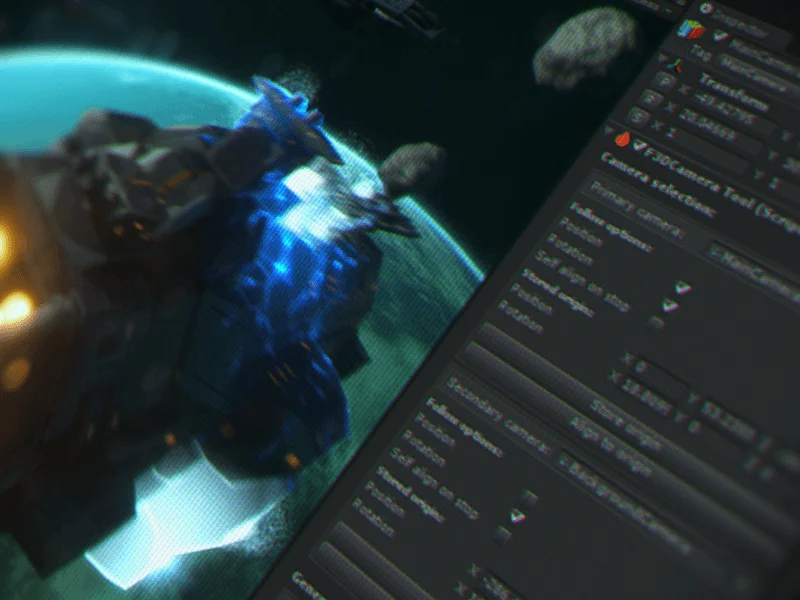Enable primary camera Self align on stop
The height and width of the screenshot is (600, 800).
(657, 322)
